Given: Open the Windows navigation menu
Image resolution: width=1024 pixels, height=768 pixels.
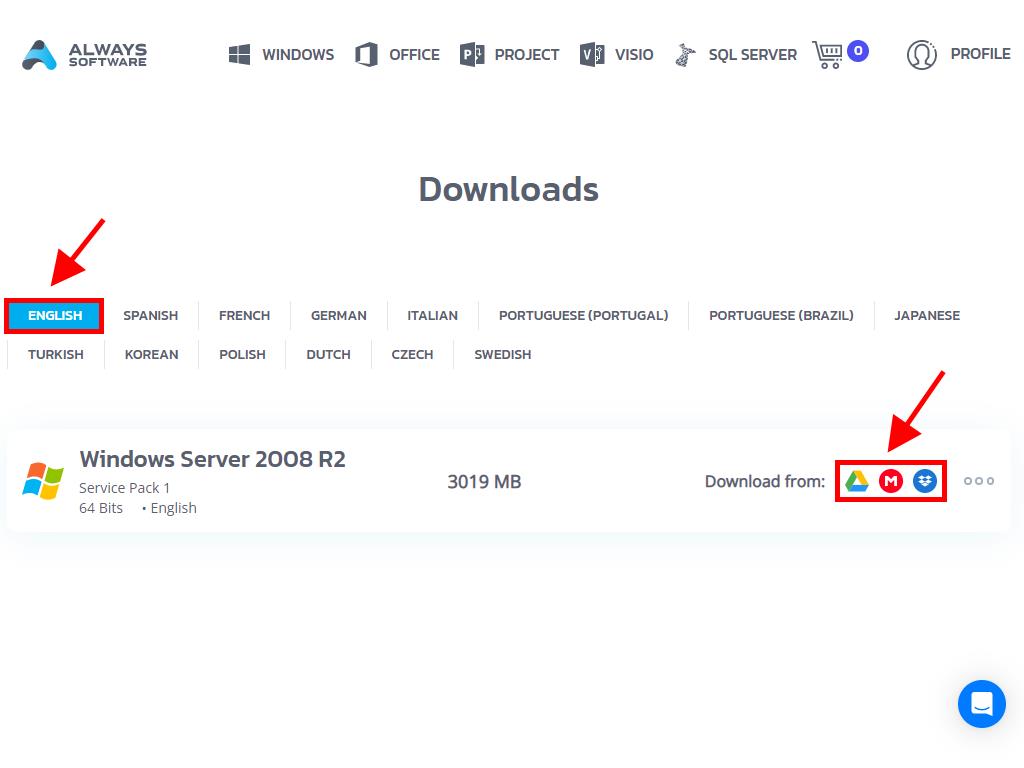Looking at the screenshot, I should pyautogui.click(x=282, y=55).
